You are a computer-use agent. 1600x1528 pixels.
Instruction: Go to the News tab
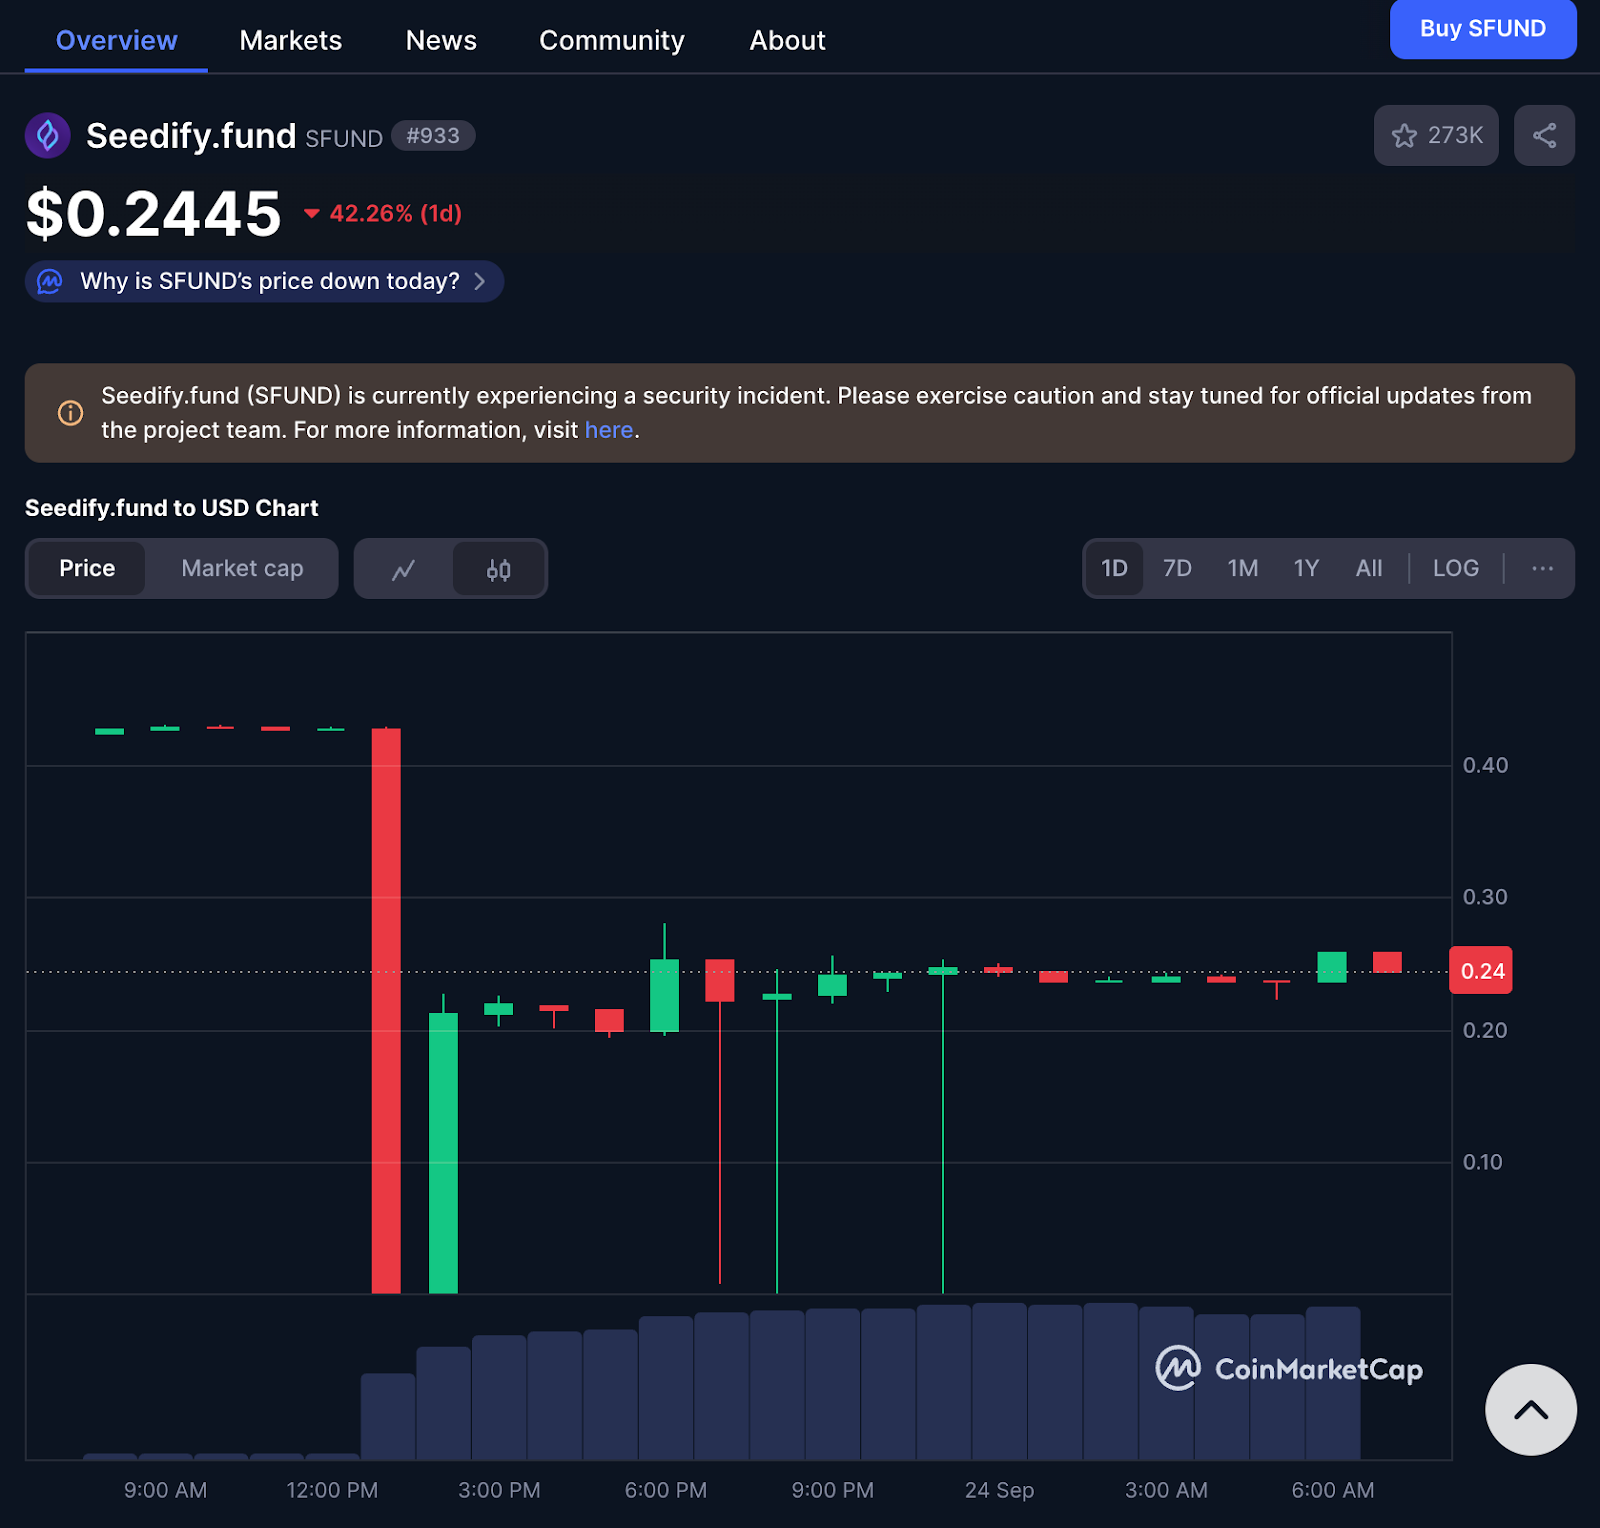tap(441, 40)
